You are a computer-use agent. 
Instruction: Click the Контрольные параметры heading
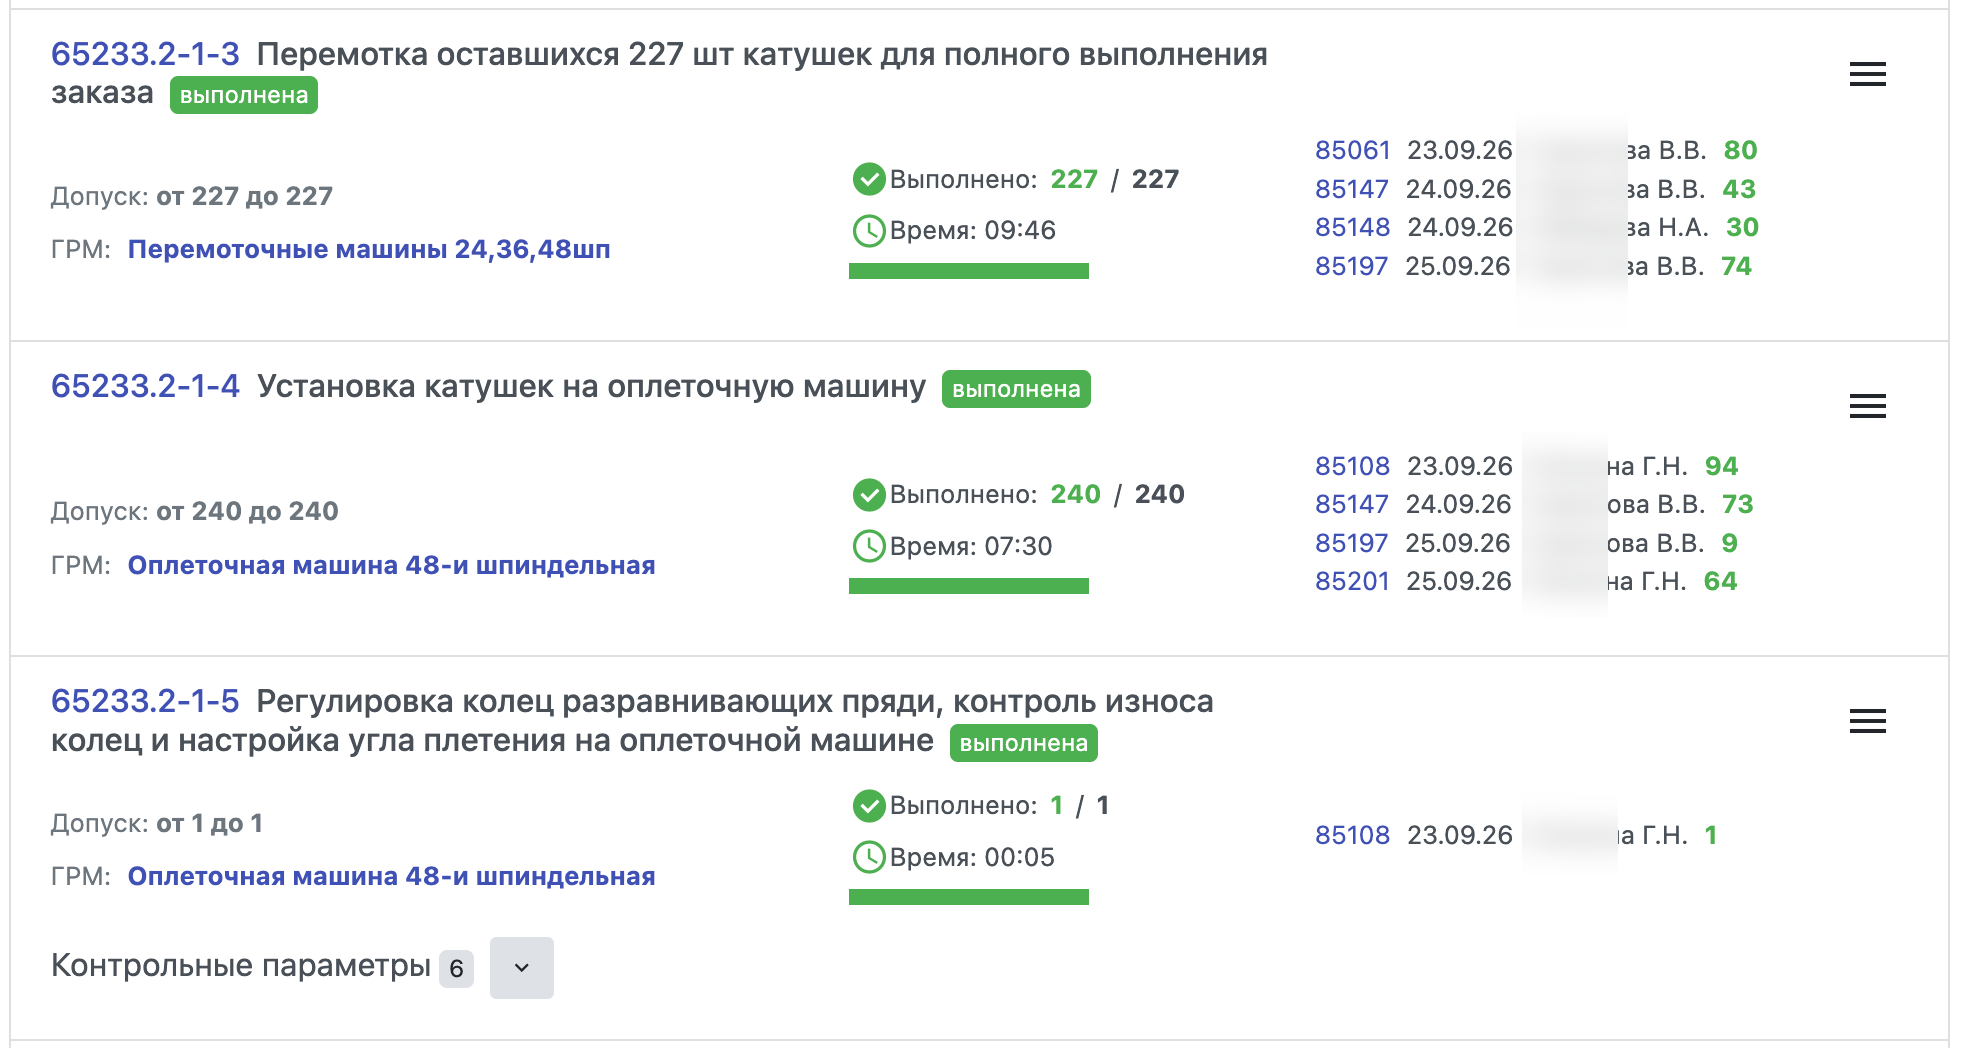241,965
